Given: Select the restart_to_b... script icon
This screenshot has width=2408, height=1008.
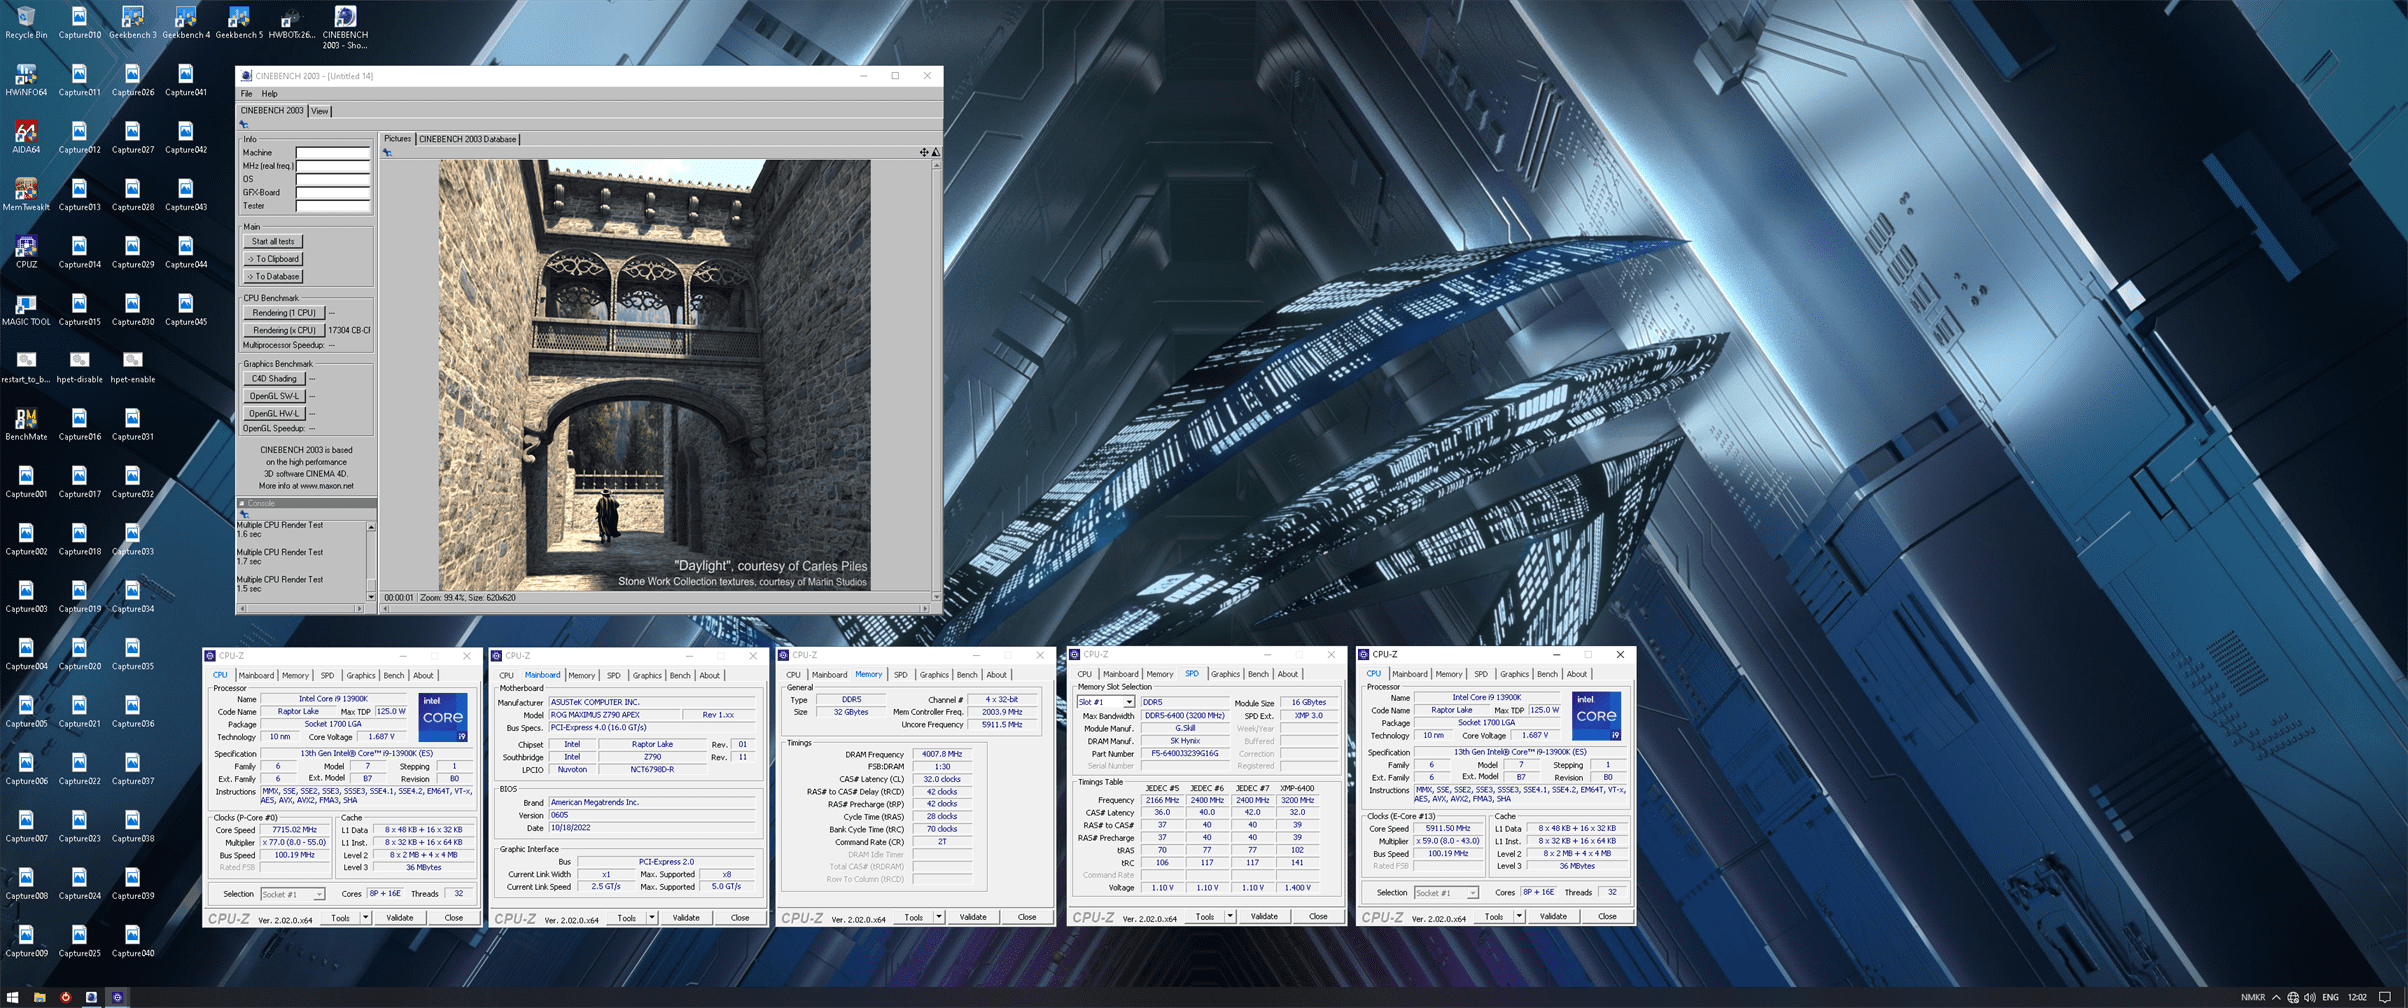Looking at the screenshot, I should coord(26,367).
